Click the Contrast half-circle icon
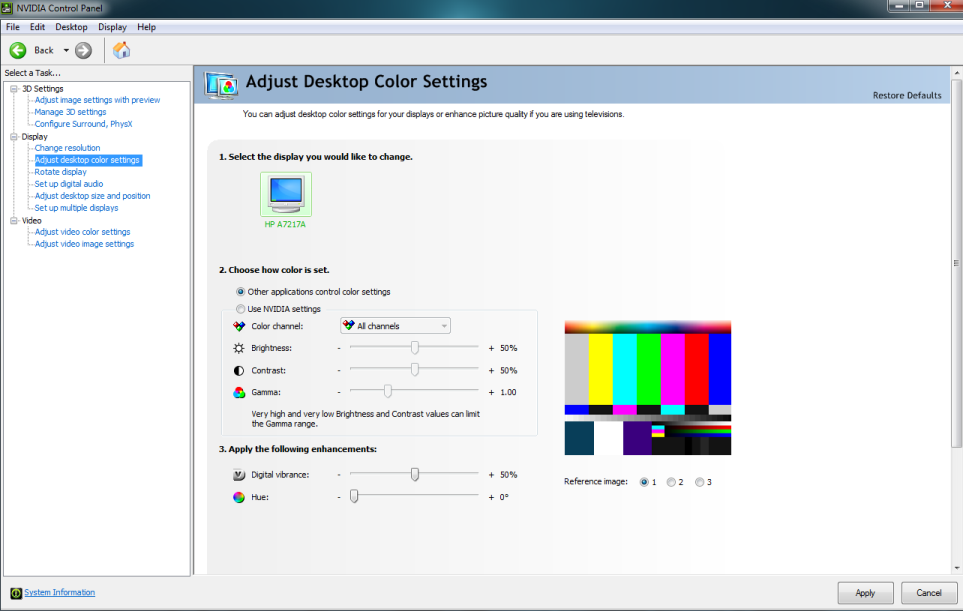The height and width of the screenshot is (611, 963). [x=239, y=371]
